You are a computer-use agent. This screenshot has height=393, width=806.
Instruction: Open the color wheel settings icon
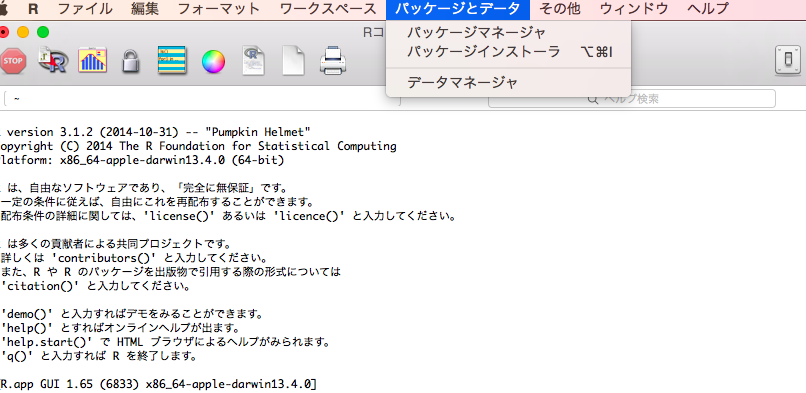[213, 62]
